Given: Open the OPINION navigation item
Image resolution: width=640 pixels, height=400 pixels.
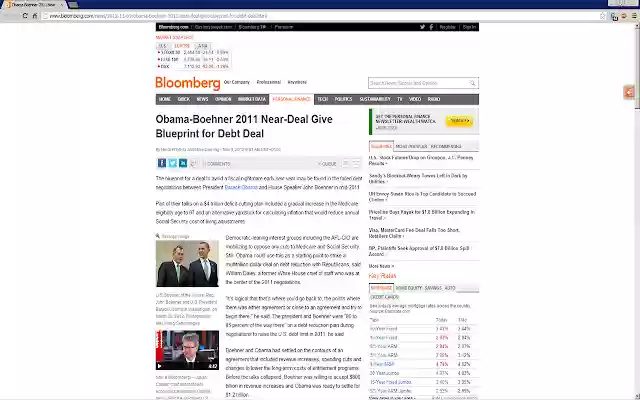Looking at the screenshot, I should point(223,99).
